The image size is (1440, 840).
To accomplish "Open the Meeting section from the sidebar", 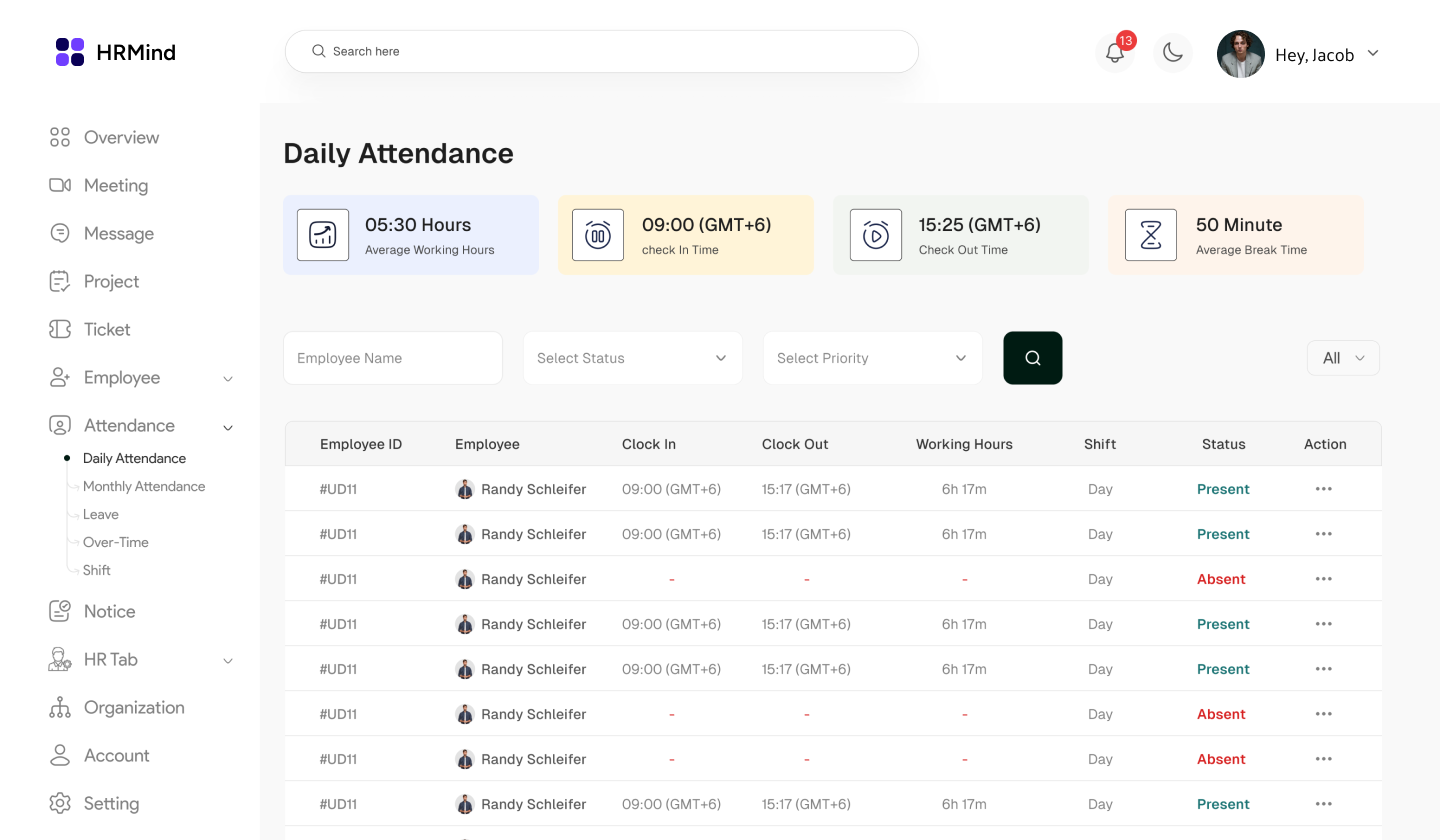I will [115, 185].
